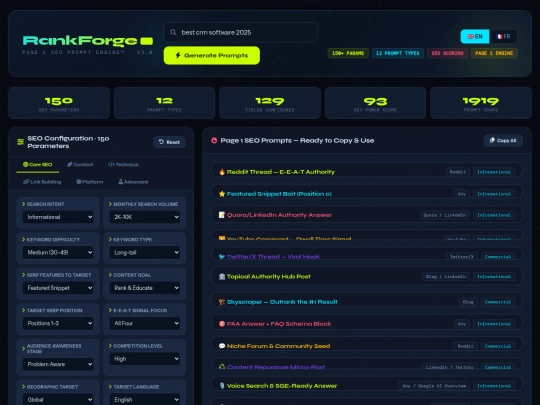Click the Voice Search & SGE-Ready Answer title
Image resolution: width=540 pixels, height=405 pixels.
[282, 386]
